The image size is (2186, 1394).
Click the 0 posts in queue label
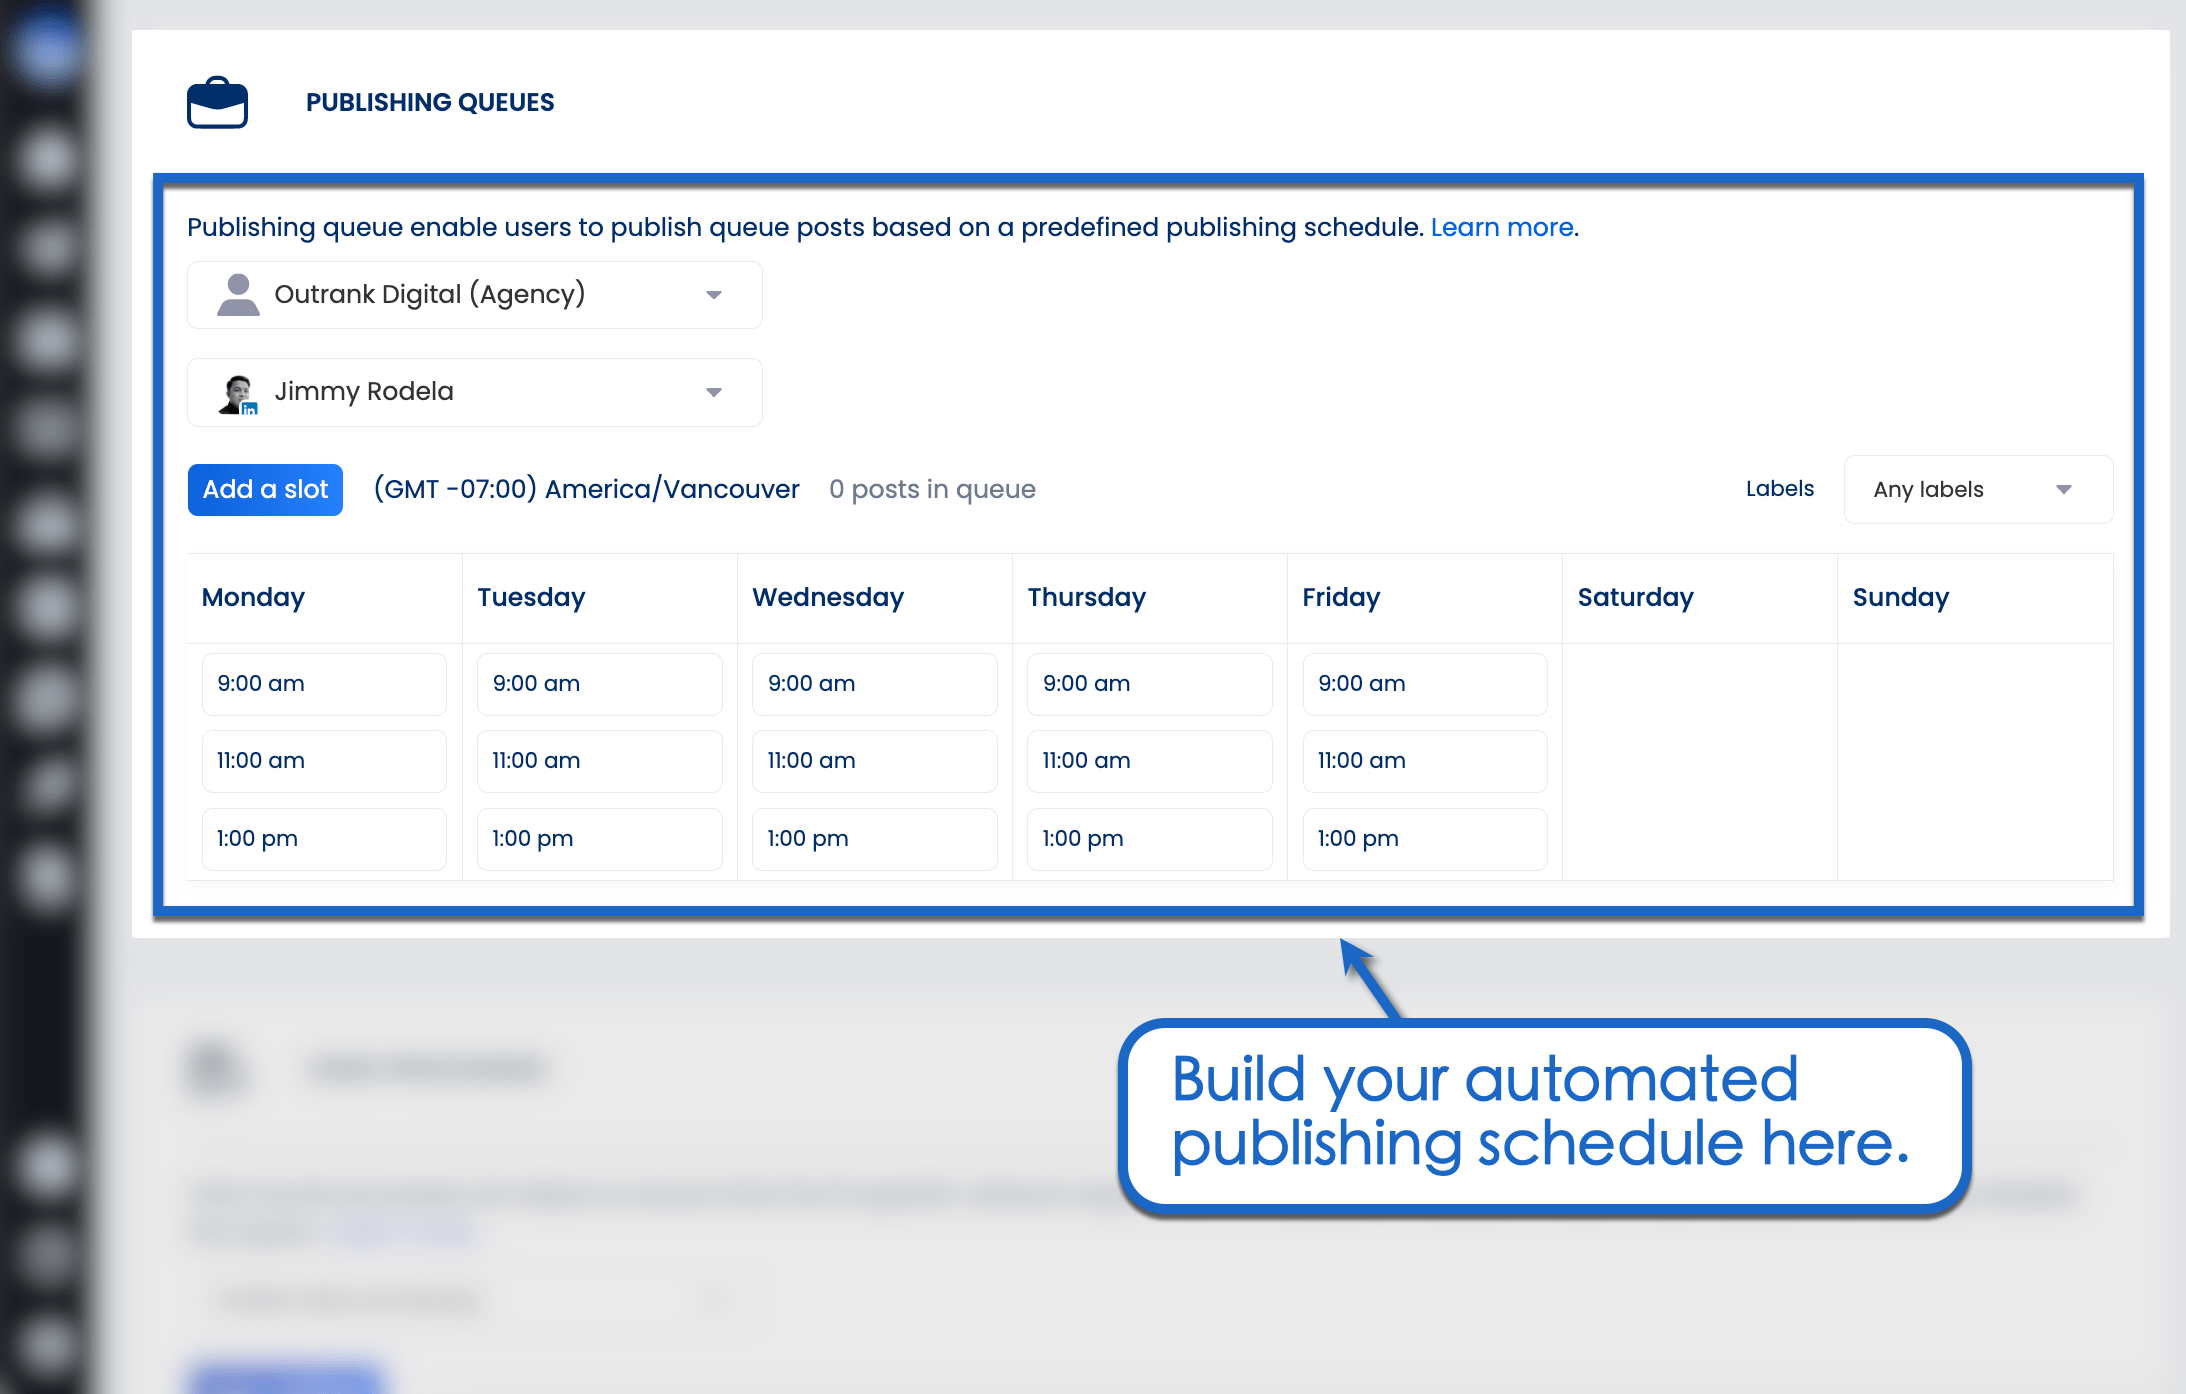931,489
